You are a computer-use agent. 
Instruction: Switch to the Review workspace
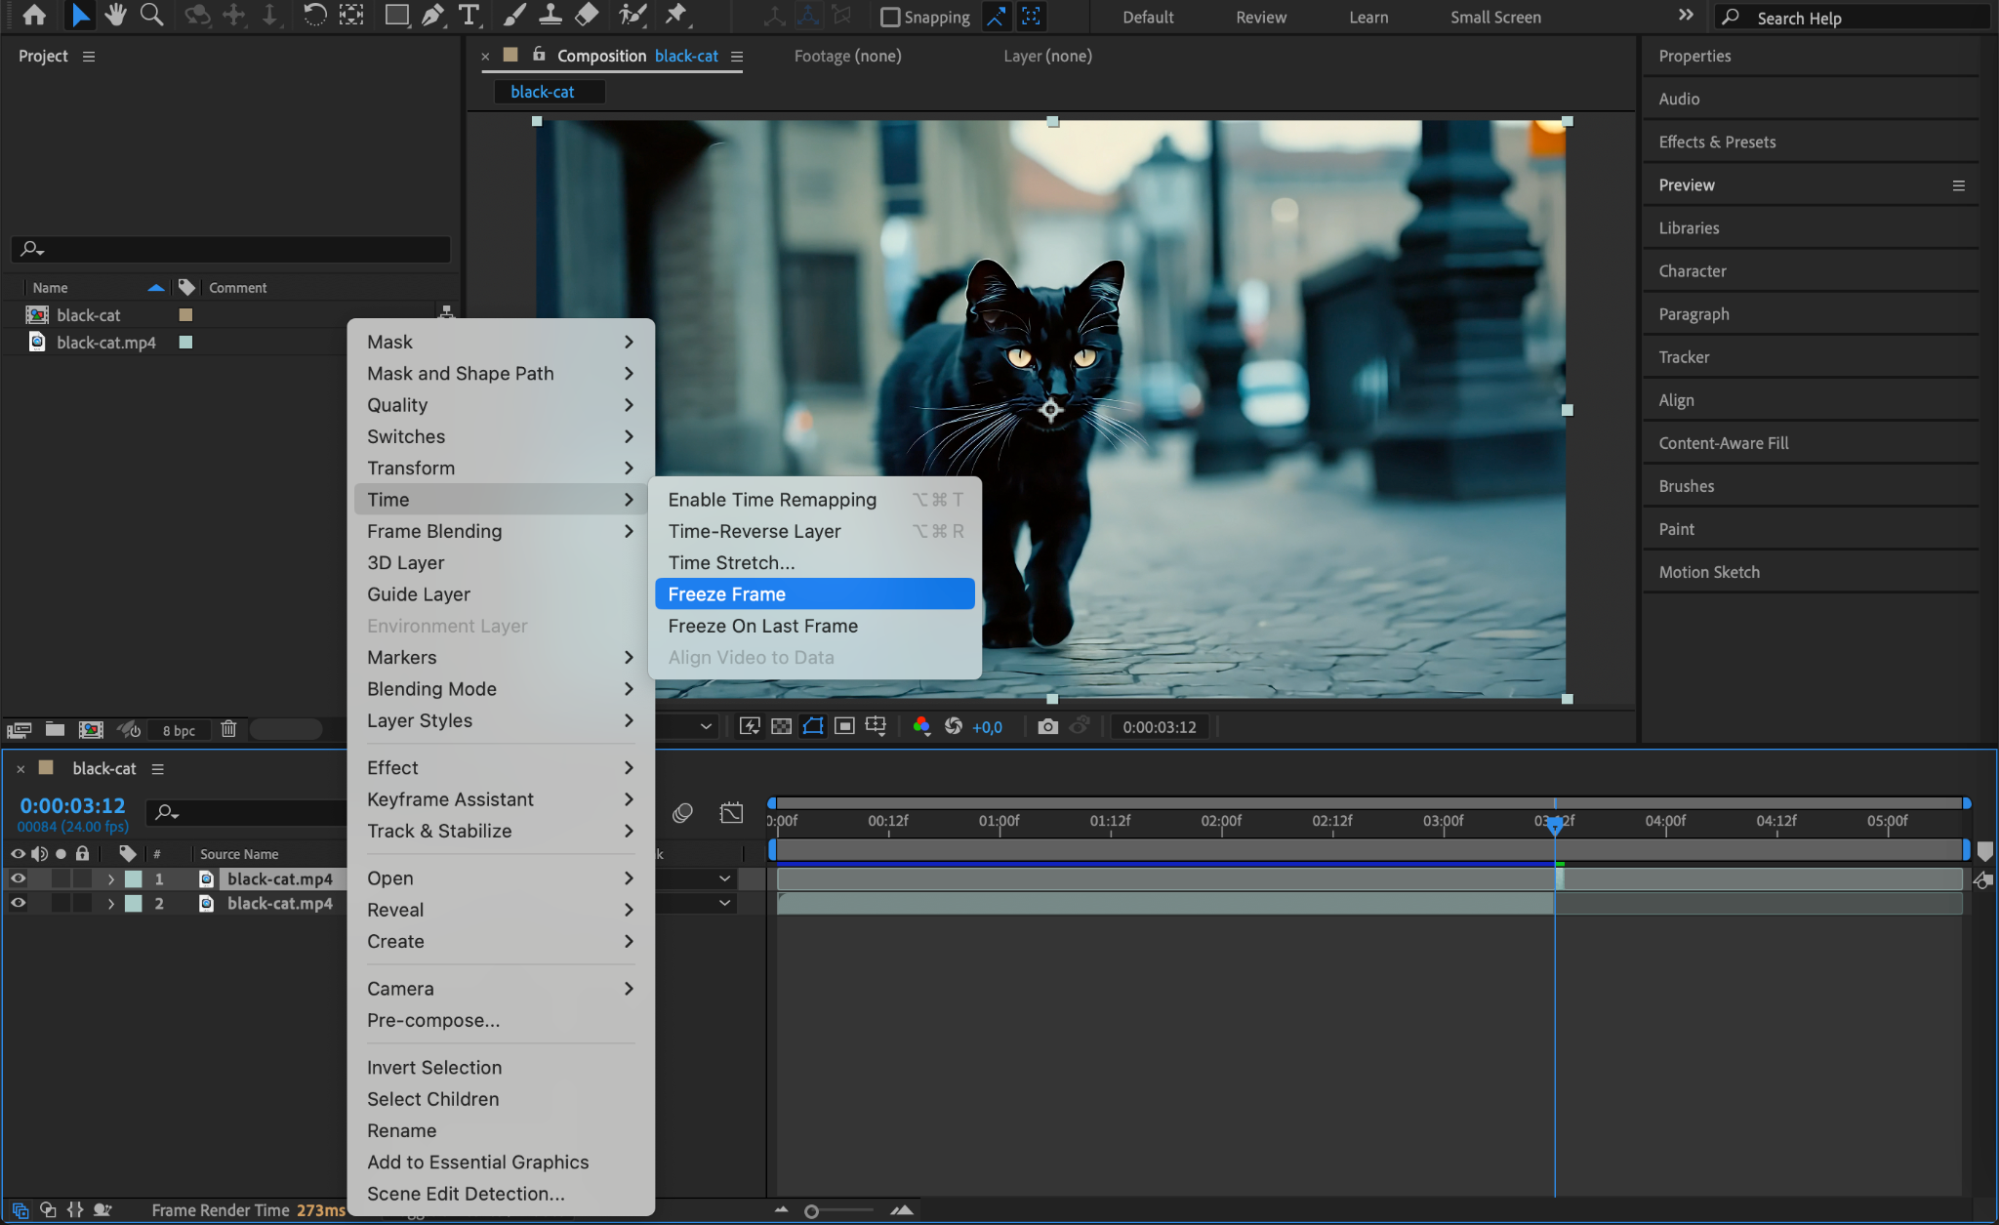(x=1260, y=17)
